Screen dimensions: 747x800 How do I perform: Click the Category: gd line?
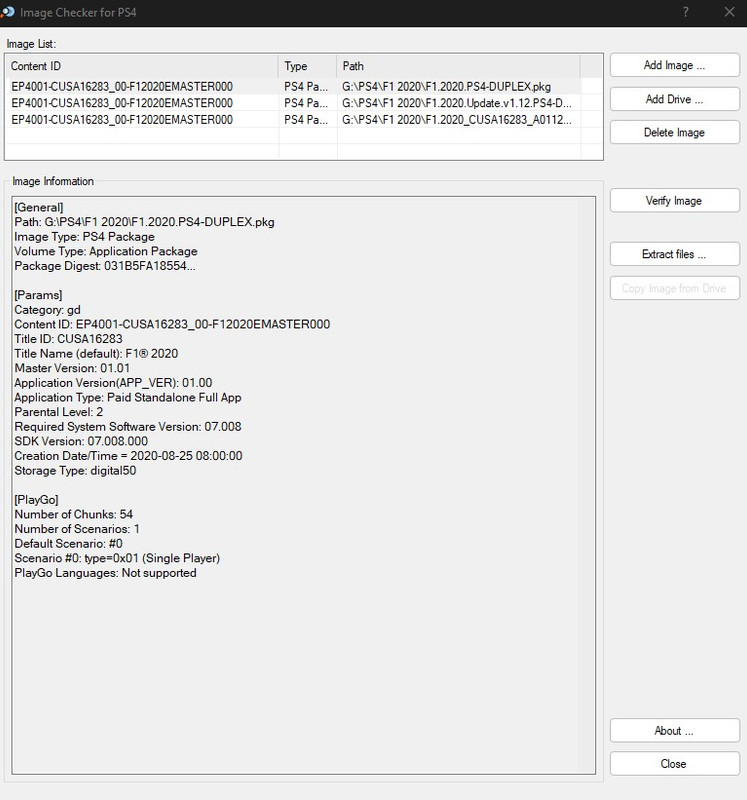coord(47,310)
